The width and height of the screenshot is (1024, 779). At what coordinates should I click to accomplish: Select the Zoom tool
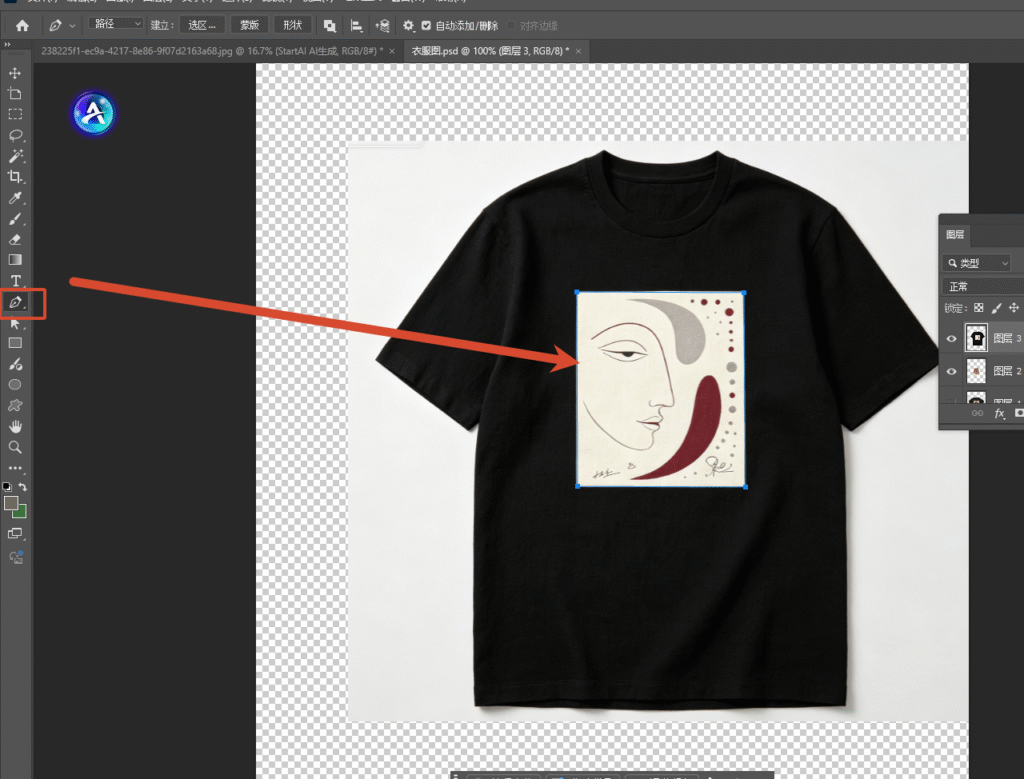pos(15,447)
